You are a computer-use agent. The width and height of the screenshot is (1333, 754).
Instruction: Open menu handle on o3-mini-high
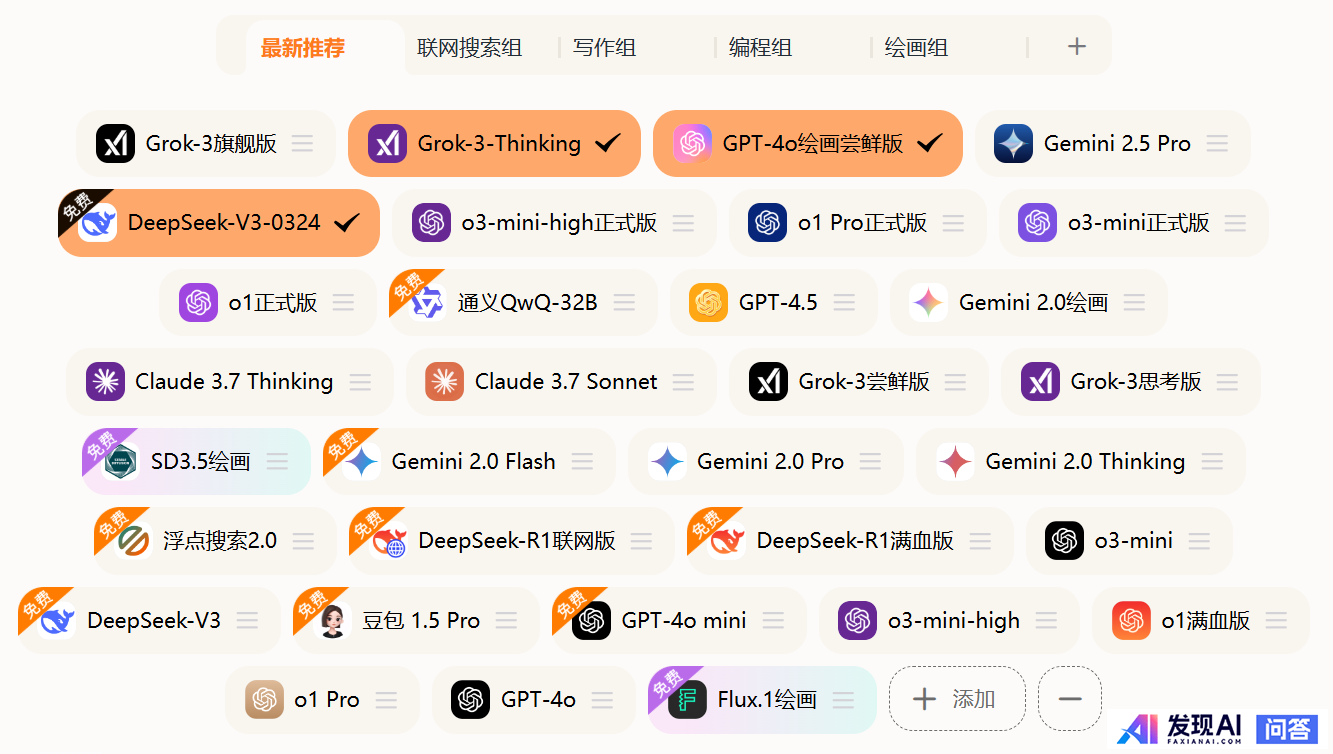pyautogui.click(x=1046, y=620)
